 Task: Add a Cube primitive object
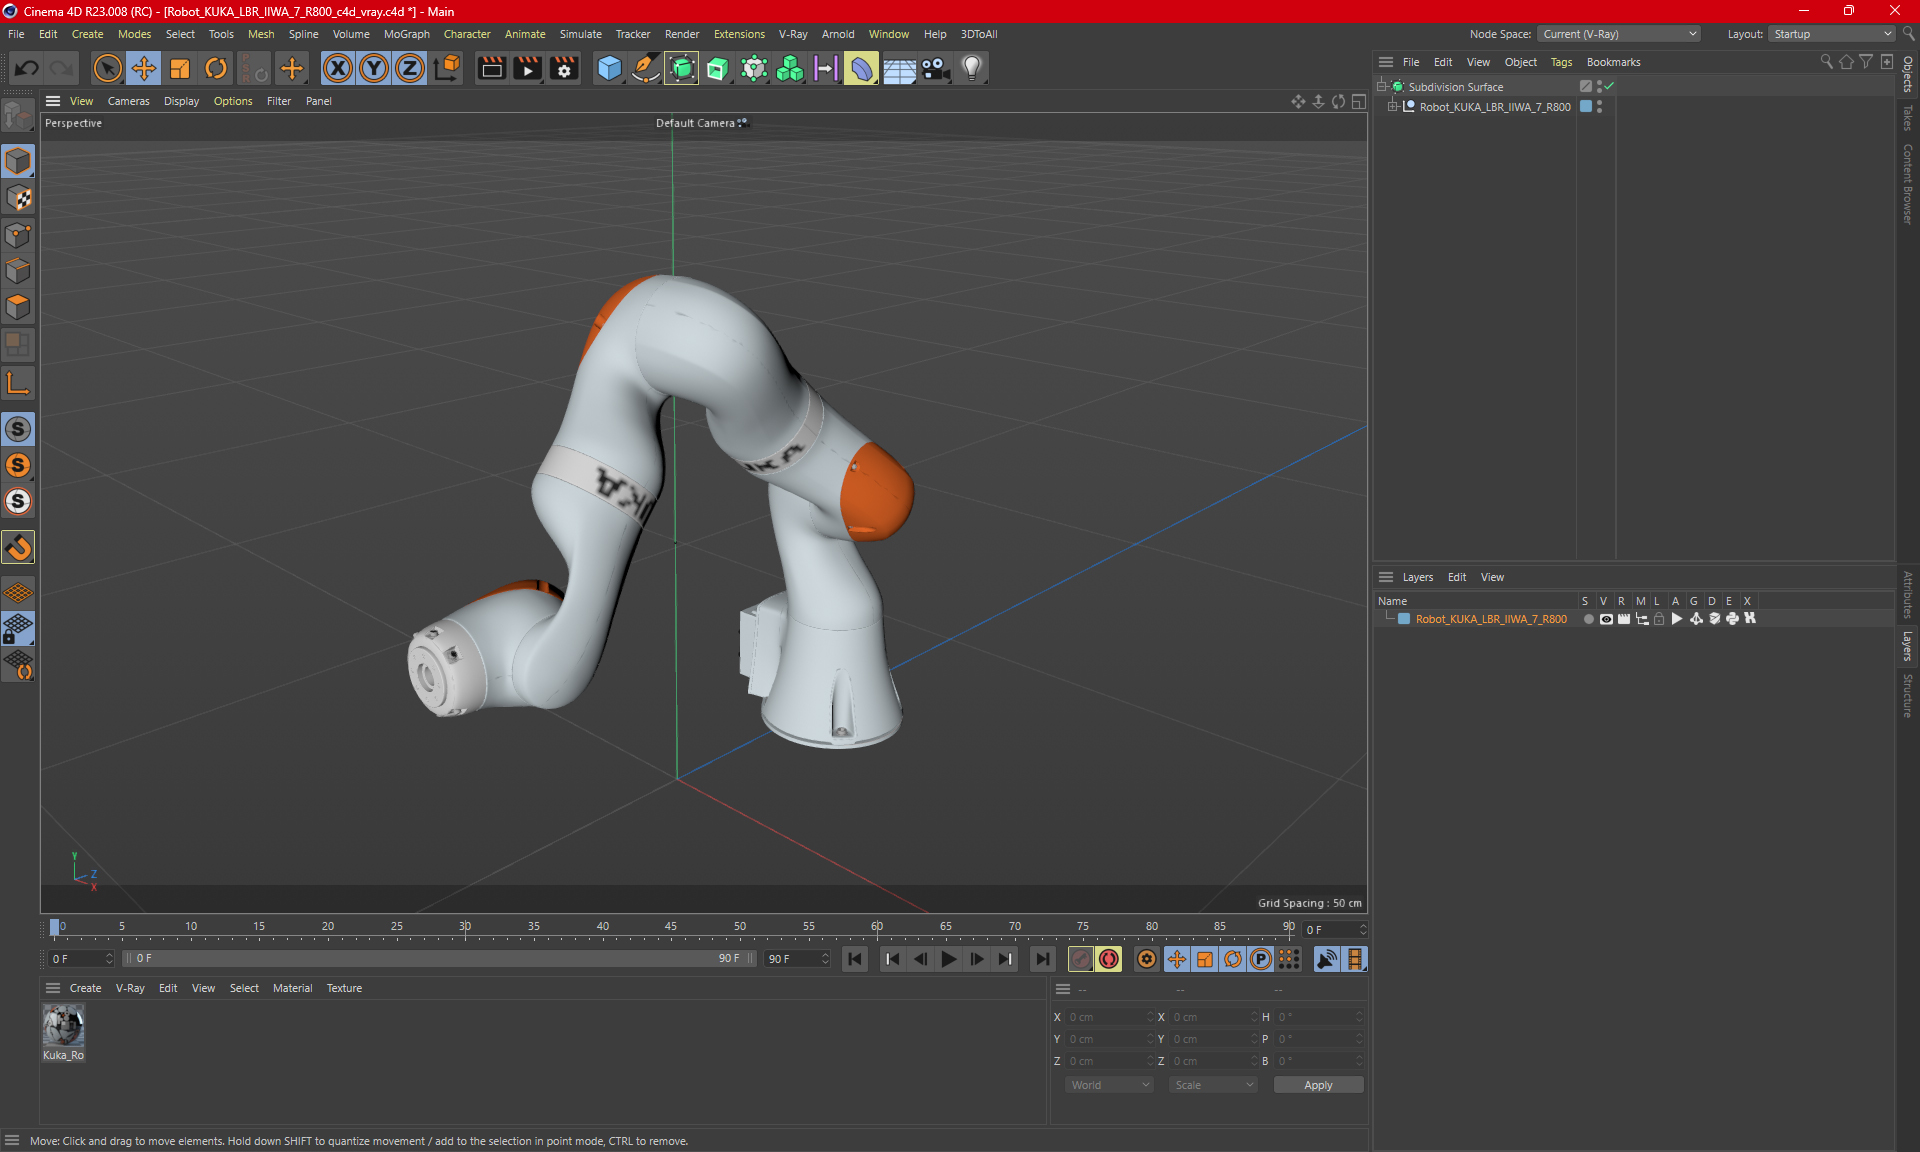click(609, 68)
